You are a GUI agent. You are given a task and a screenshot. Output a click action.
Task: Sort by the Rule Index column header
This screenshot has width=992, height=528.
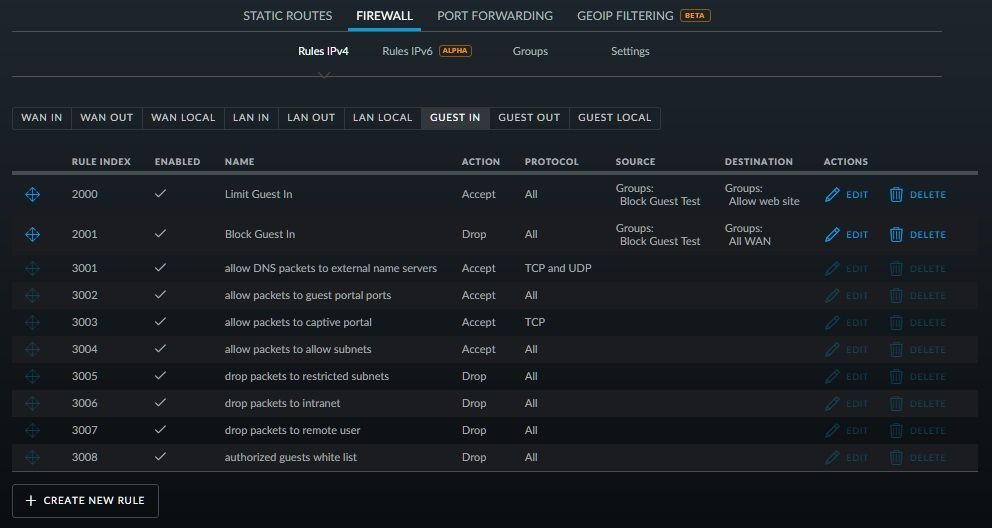coord(101,162)
